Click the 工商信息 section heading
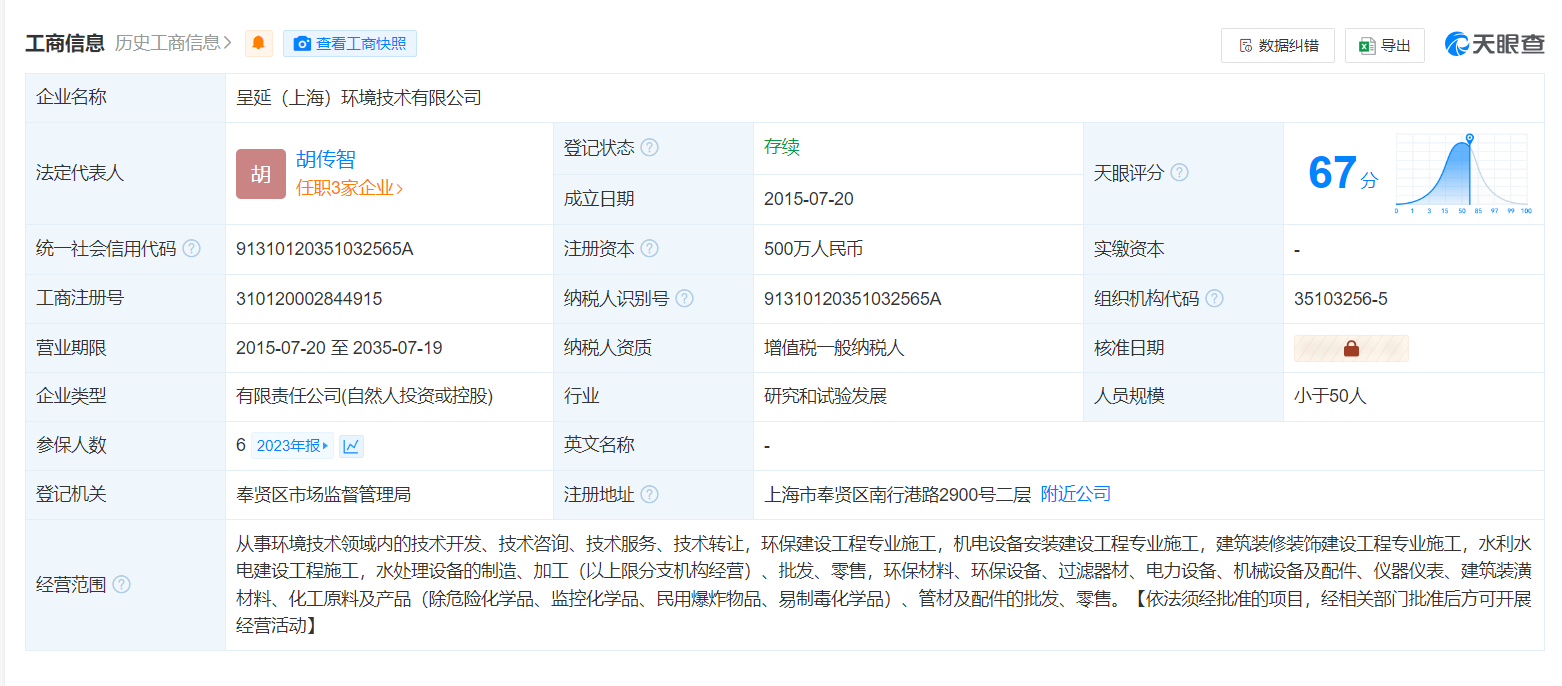The width and height of the screenshot is (1562, 686). [65, 43]
